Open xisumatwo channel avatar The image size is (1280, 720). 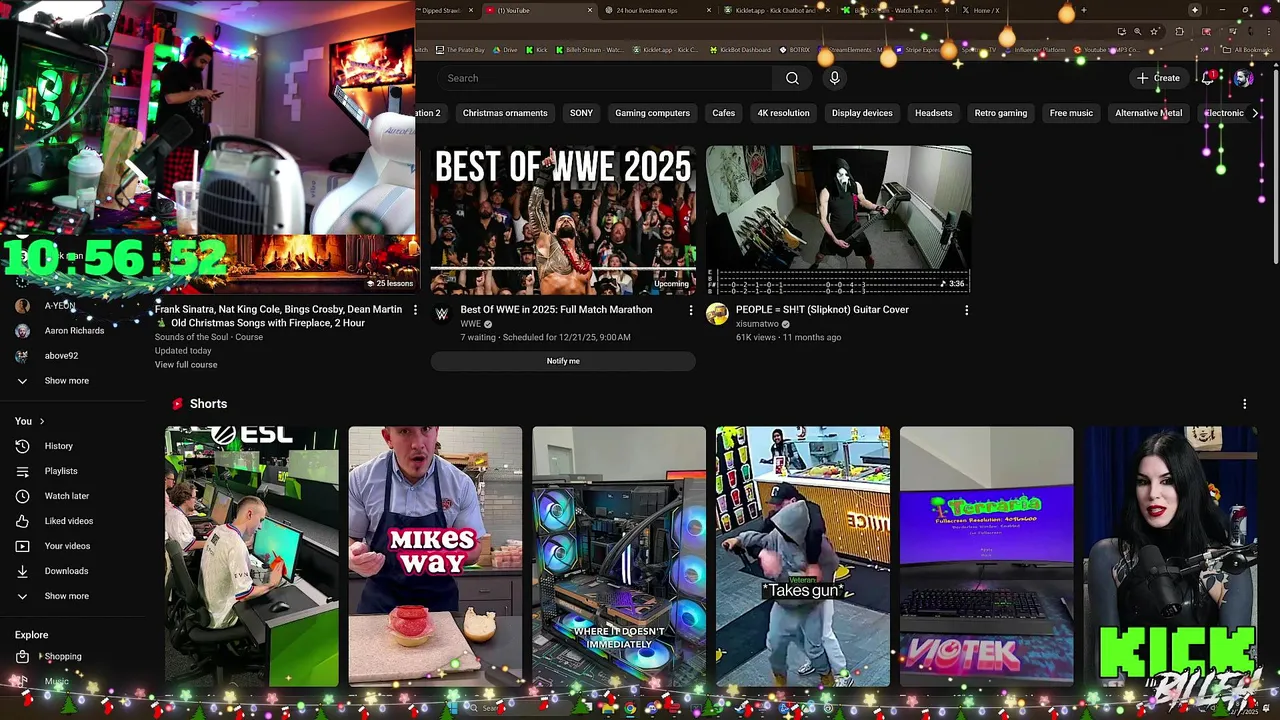point(717,315)
